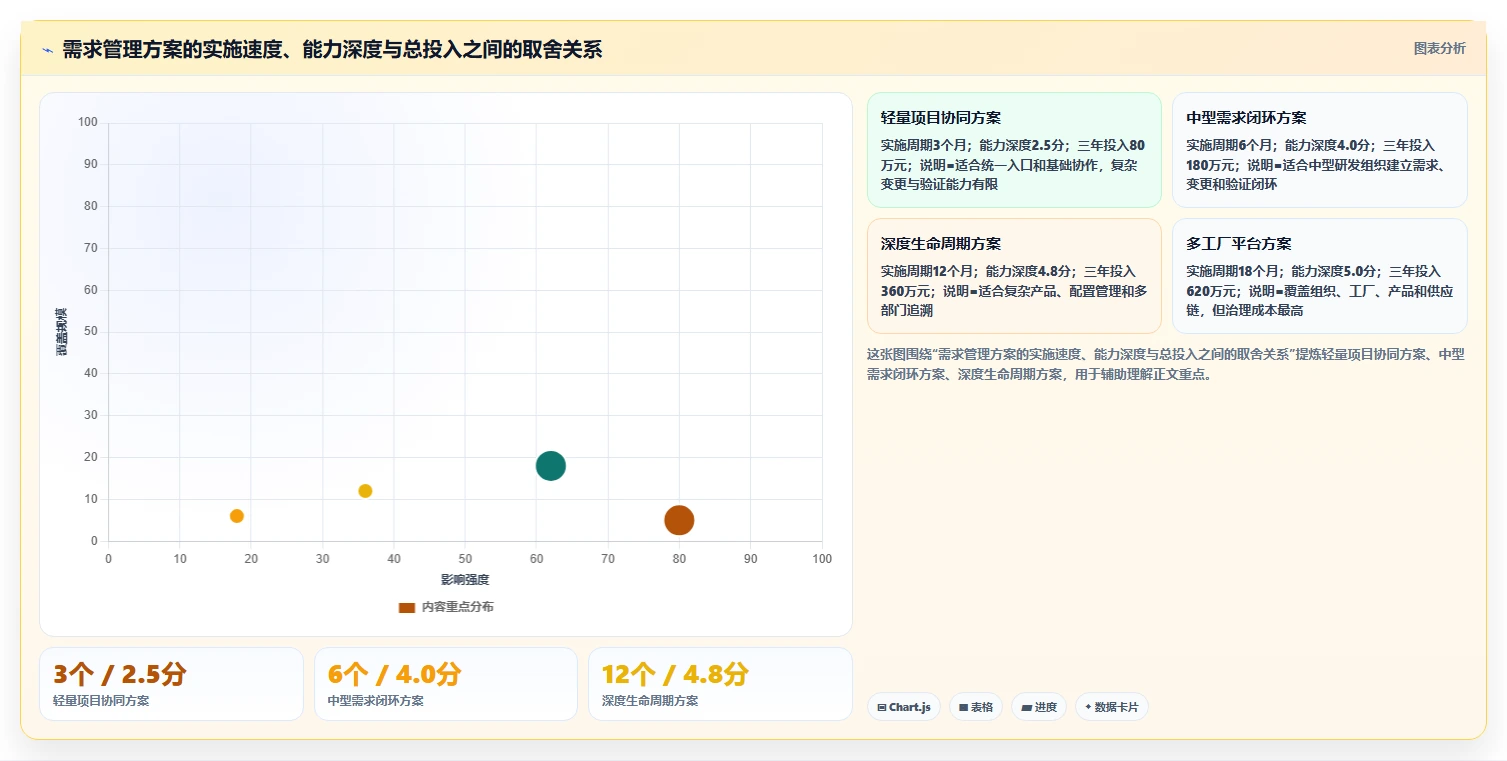Click the Chart.js tag chip
Image resolution: width=1507 pixels, height=761 pixels.
904,707
